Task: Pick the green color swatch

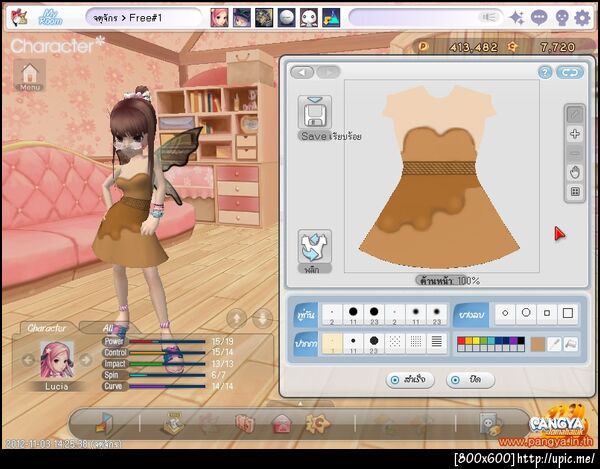Action: tap(484, 341)
